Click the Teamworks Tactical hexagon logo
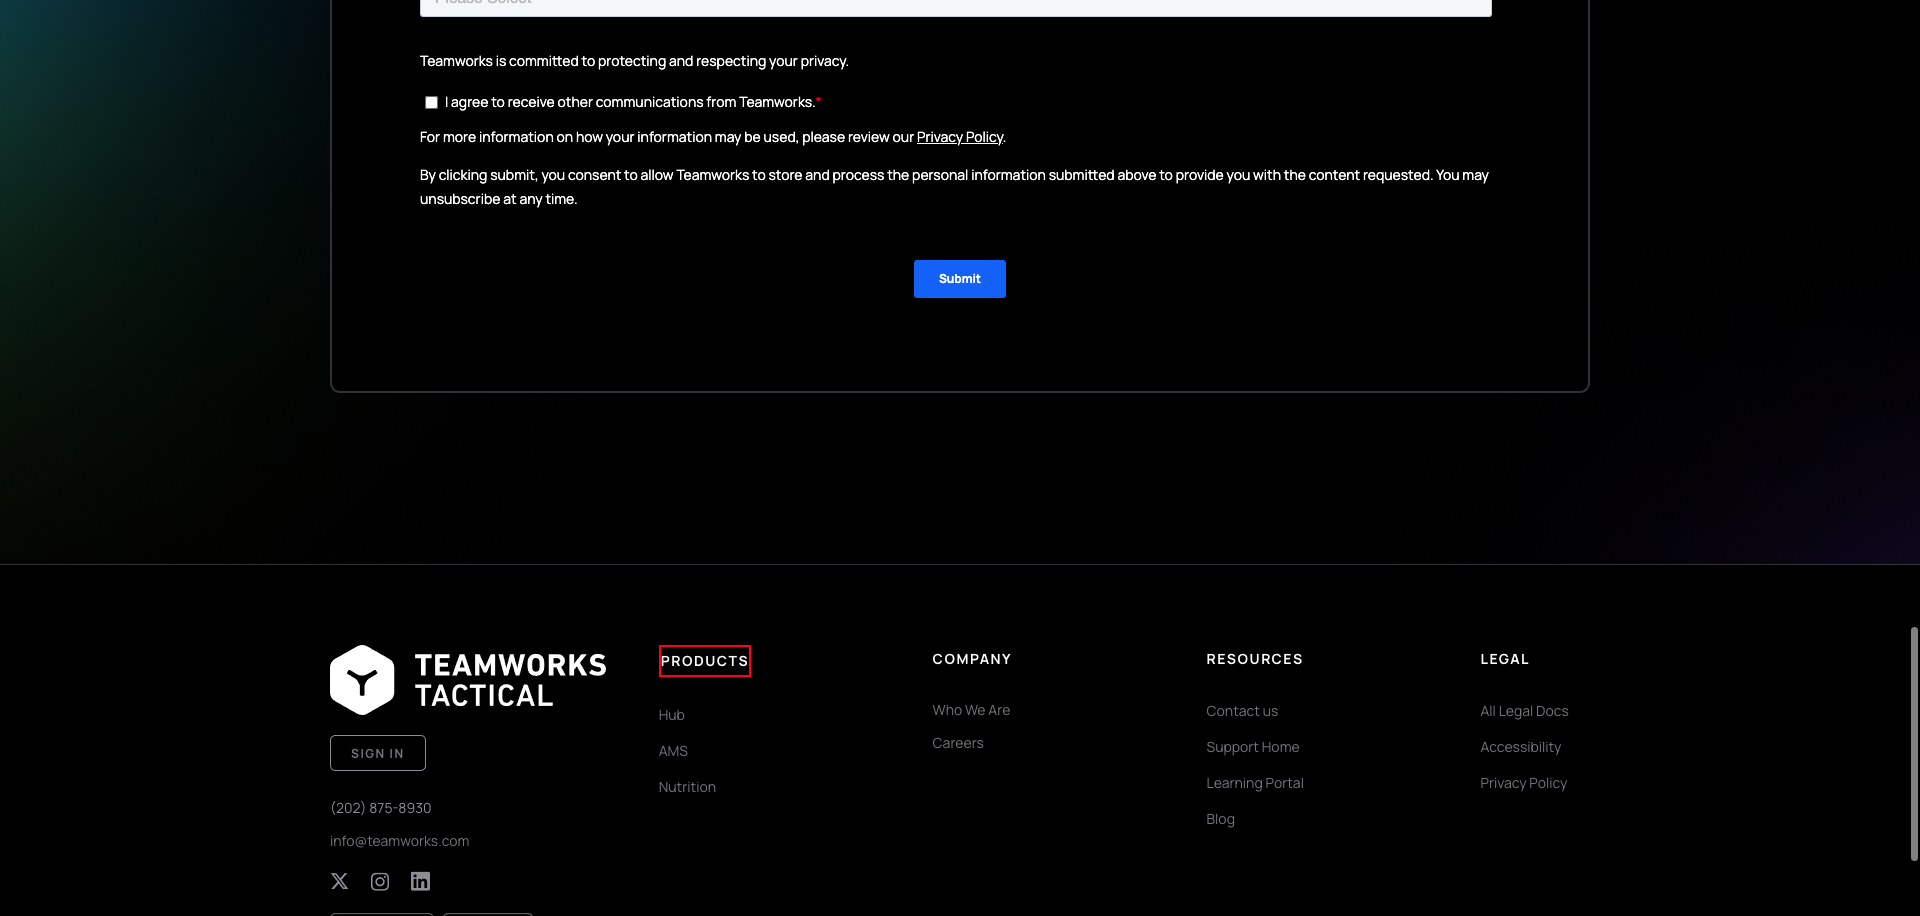Screen dimensions: 1920x916 362,680
